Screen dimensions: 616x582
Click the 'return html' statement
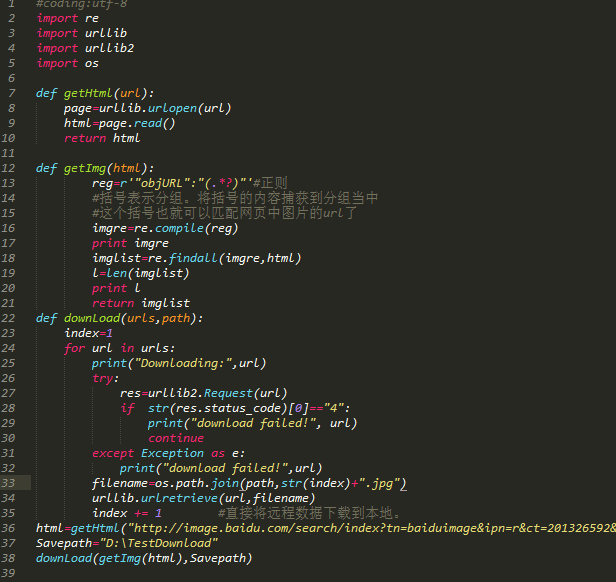pos(102,138)
